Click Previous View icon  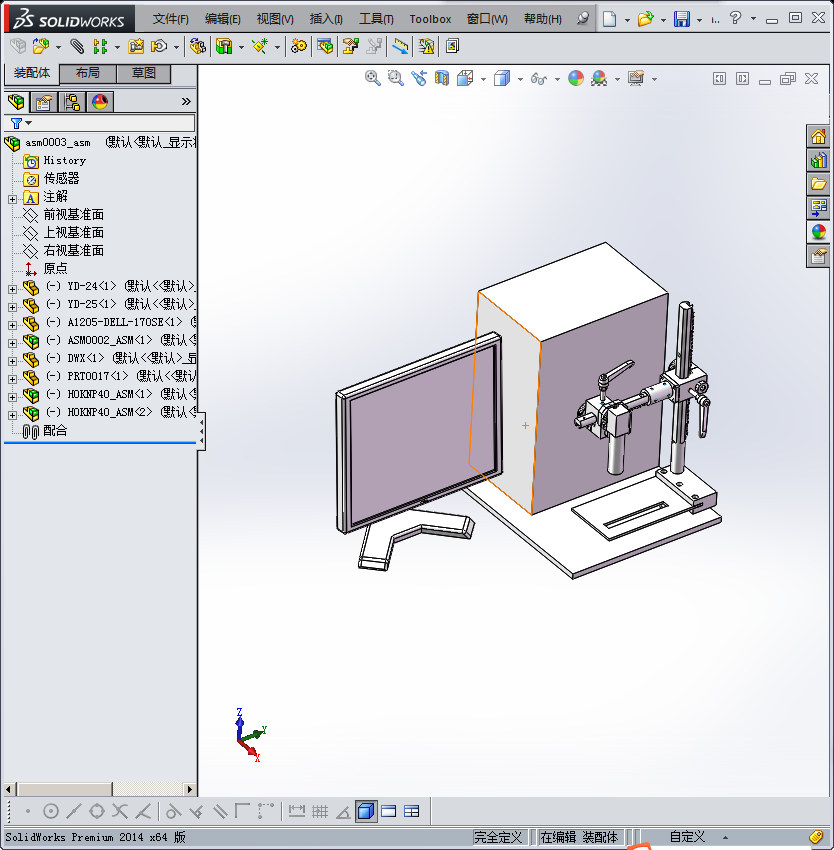pos(419,79)
